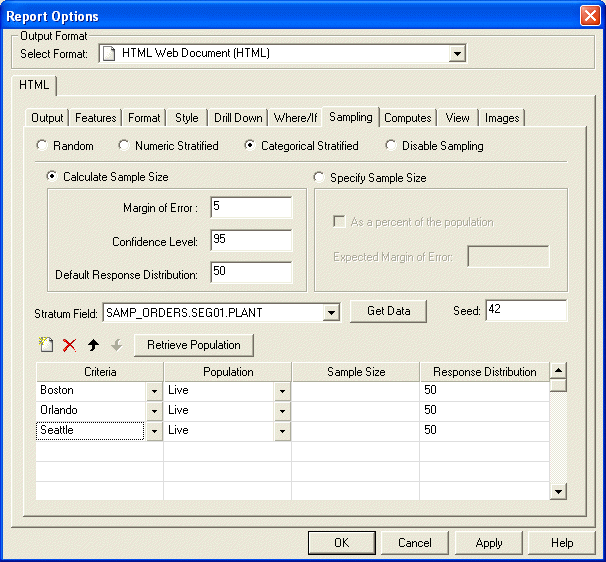Viewport: 606px width, 562px height.
Task: Open the View tab
Action: point(458,118)
